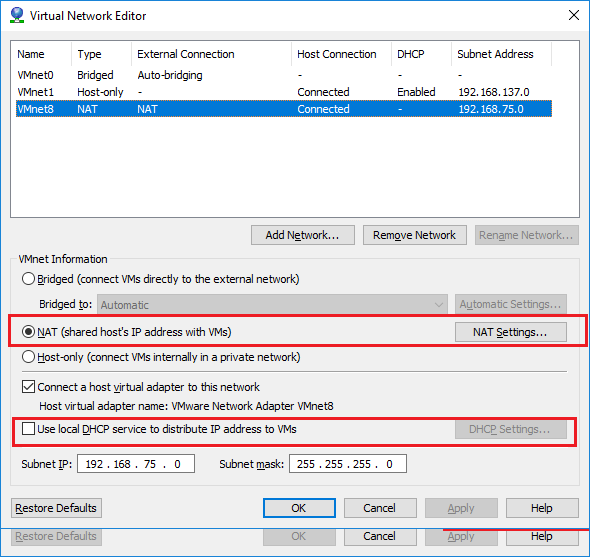Select the VMnet1 row
The height and width of the screenshot is (557, 590).
(x=284, y=92)
